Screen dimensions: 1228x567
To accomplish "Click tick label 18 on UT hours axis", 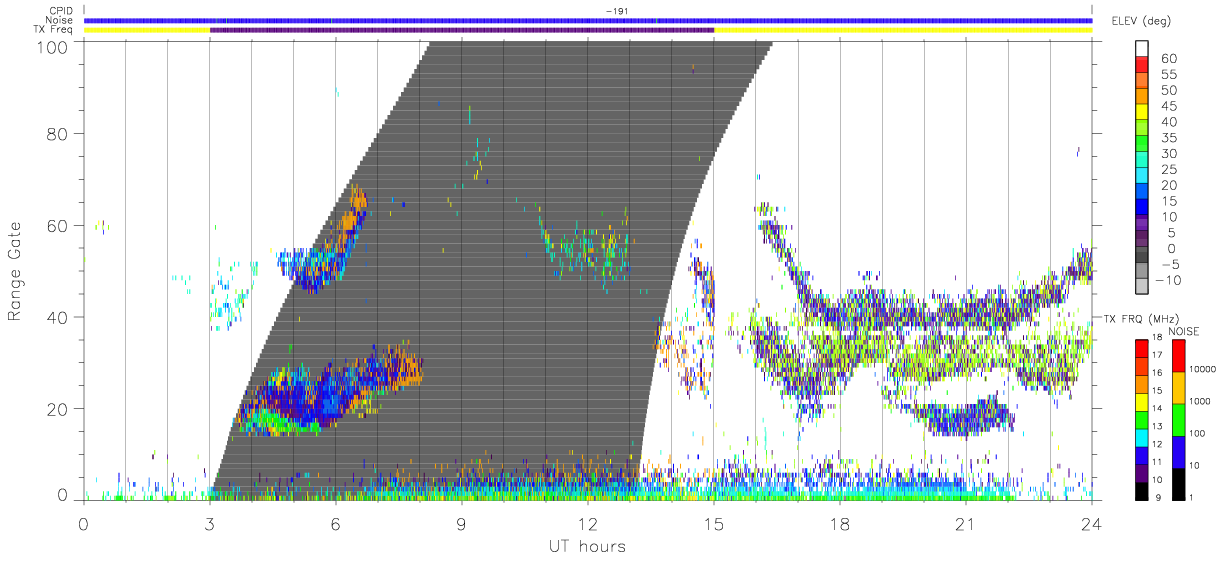I will 839,523.
